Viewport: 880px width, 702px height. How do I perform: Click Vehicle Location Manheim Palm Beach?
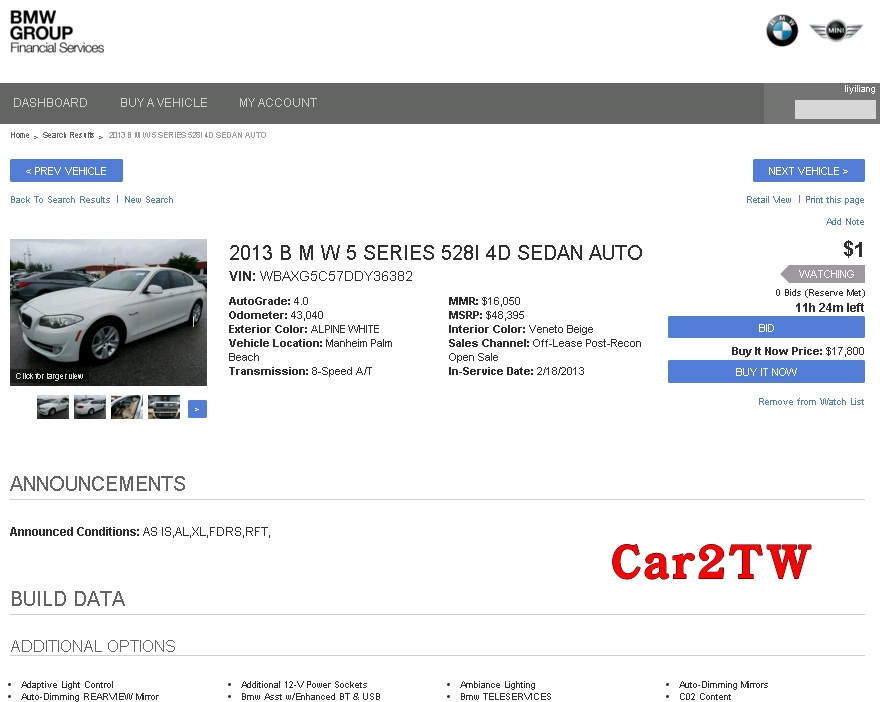coord(310,350)
